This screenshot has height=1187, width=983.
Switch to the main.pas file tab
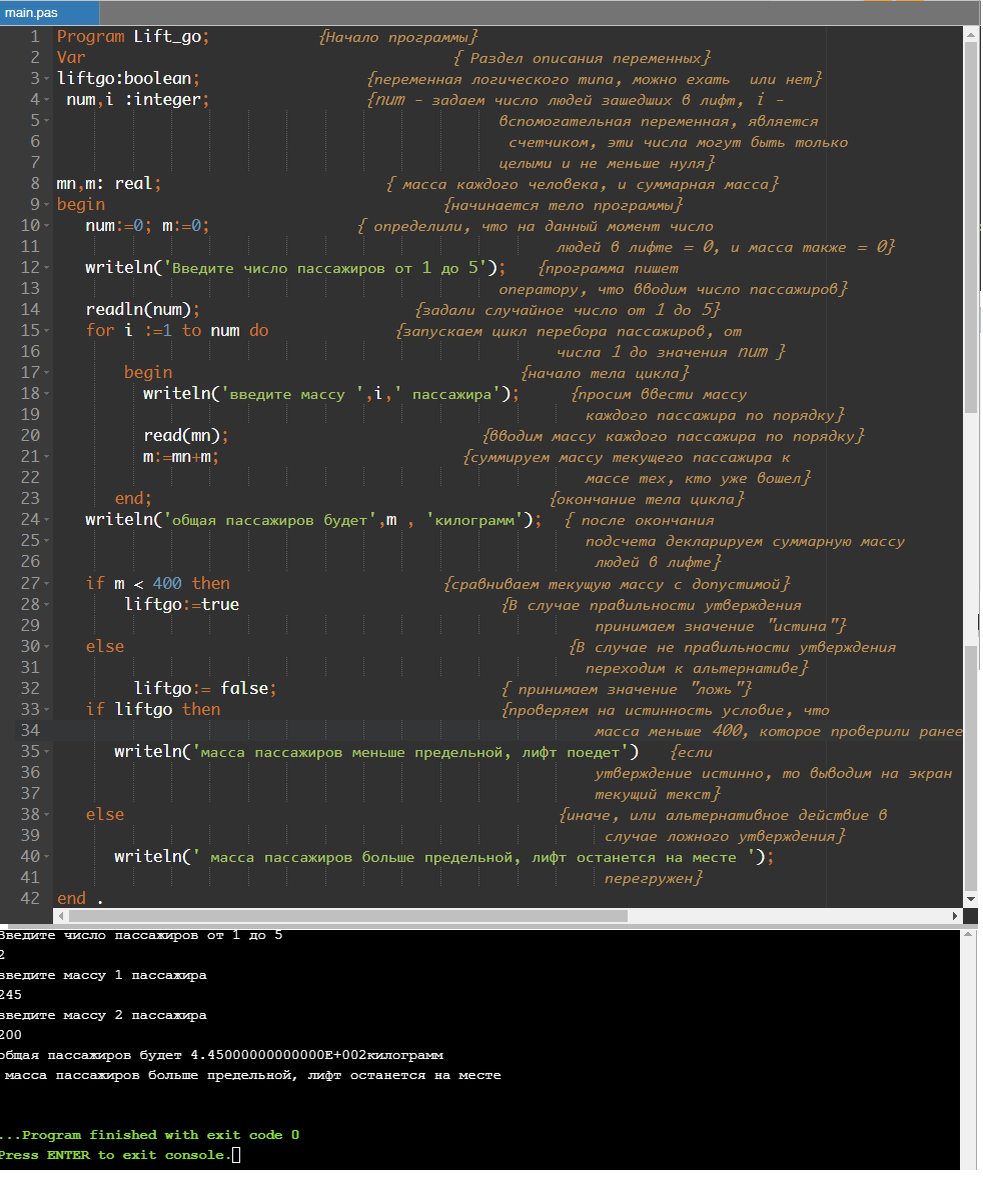tap(49, 13)
